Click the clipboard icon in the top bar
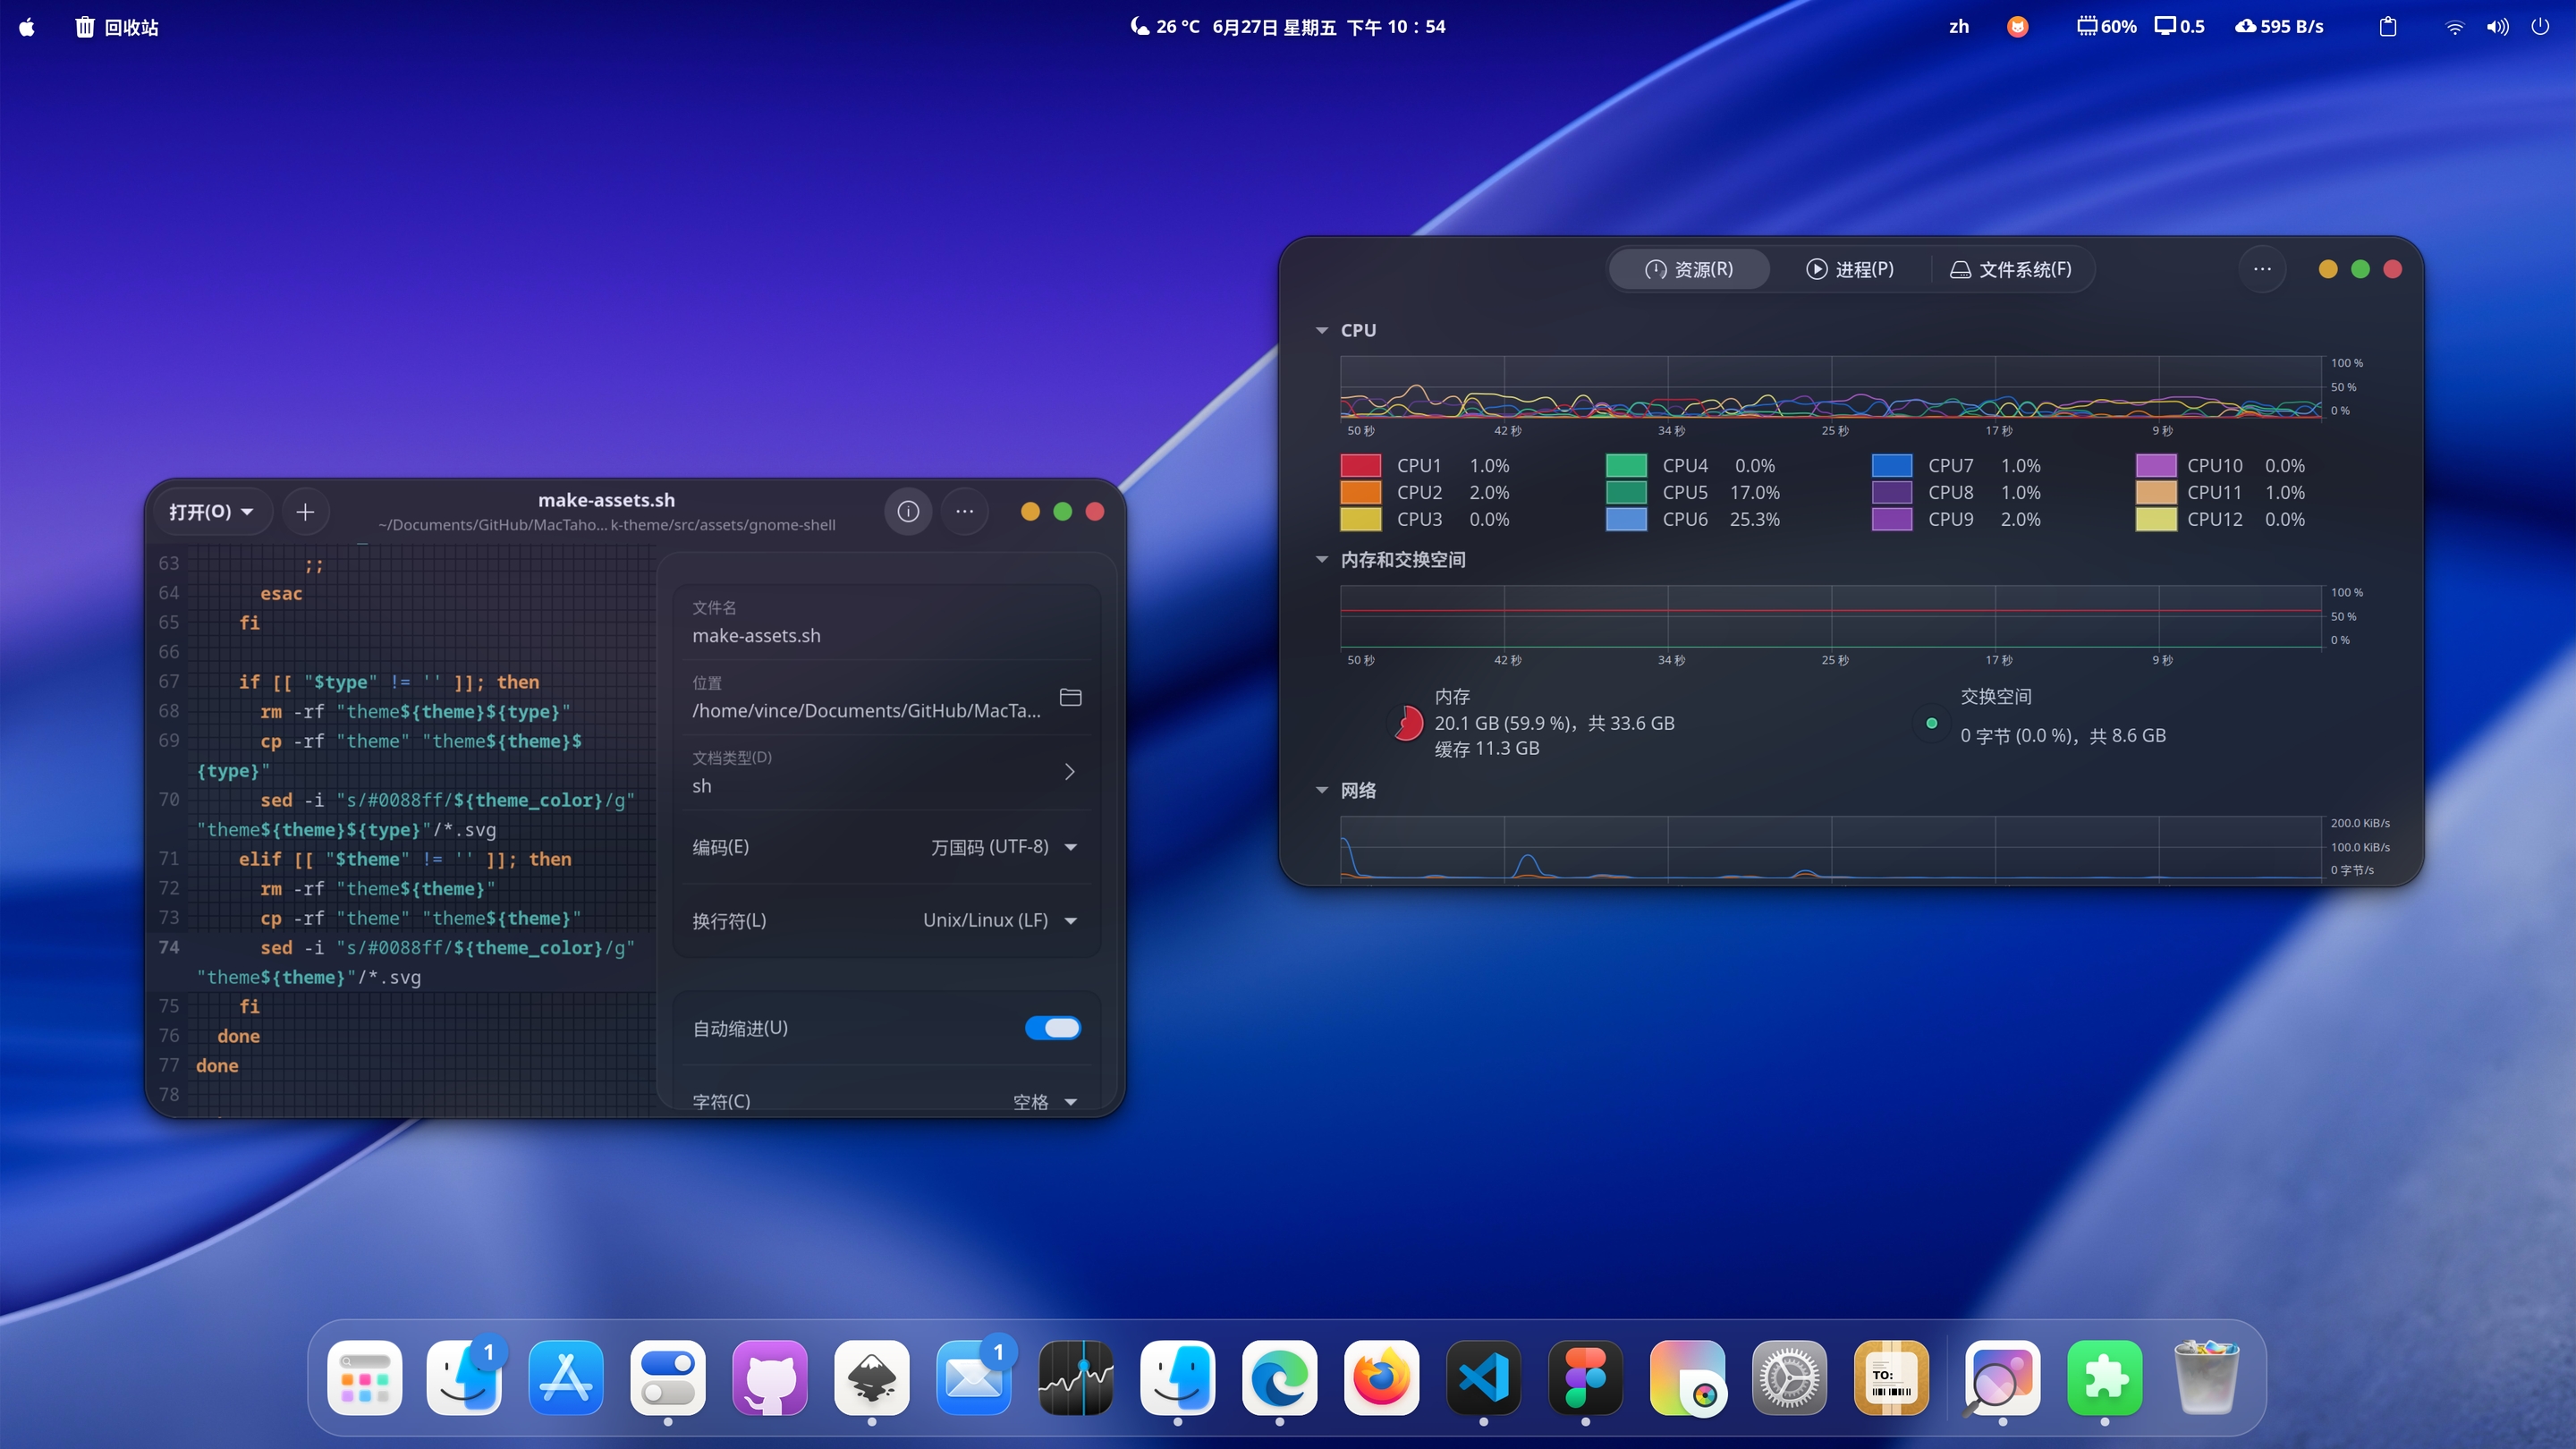Viewport: 2576px width, 1449px height. (x=2388, y=26)
